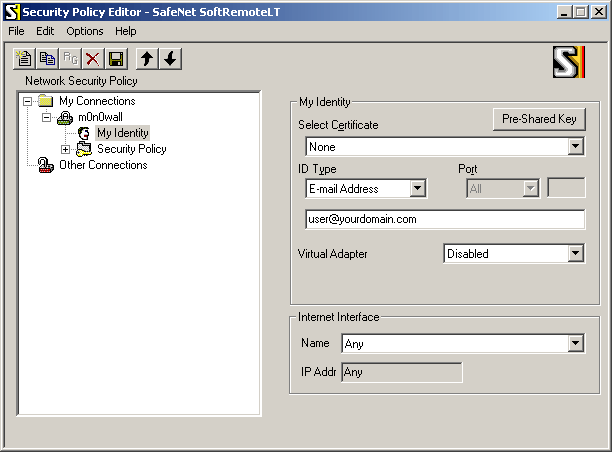
Task: Select Security Policy tree item
Action: (x=132, y=149)
